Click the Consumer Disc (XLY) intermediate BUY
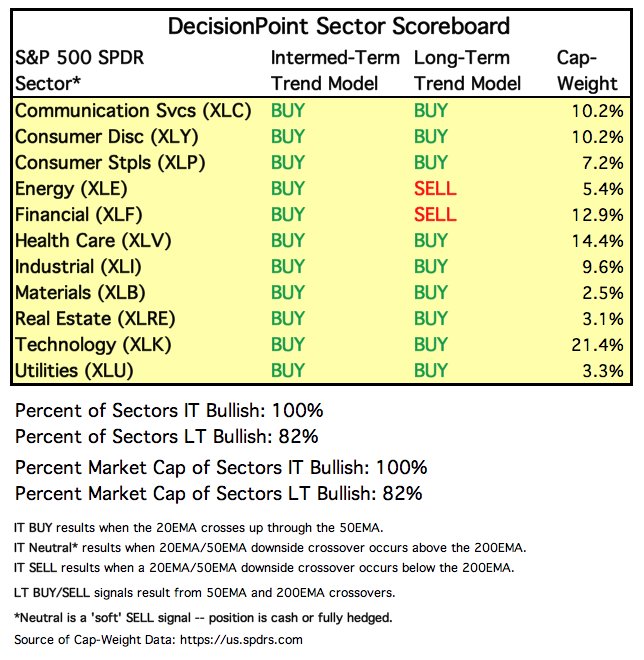Screen dimensions: 644x660 coord(287,136)
